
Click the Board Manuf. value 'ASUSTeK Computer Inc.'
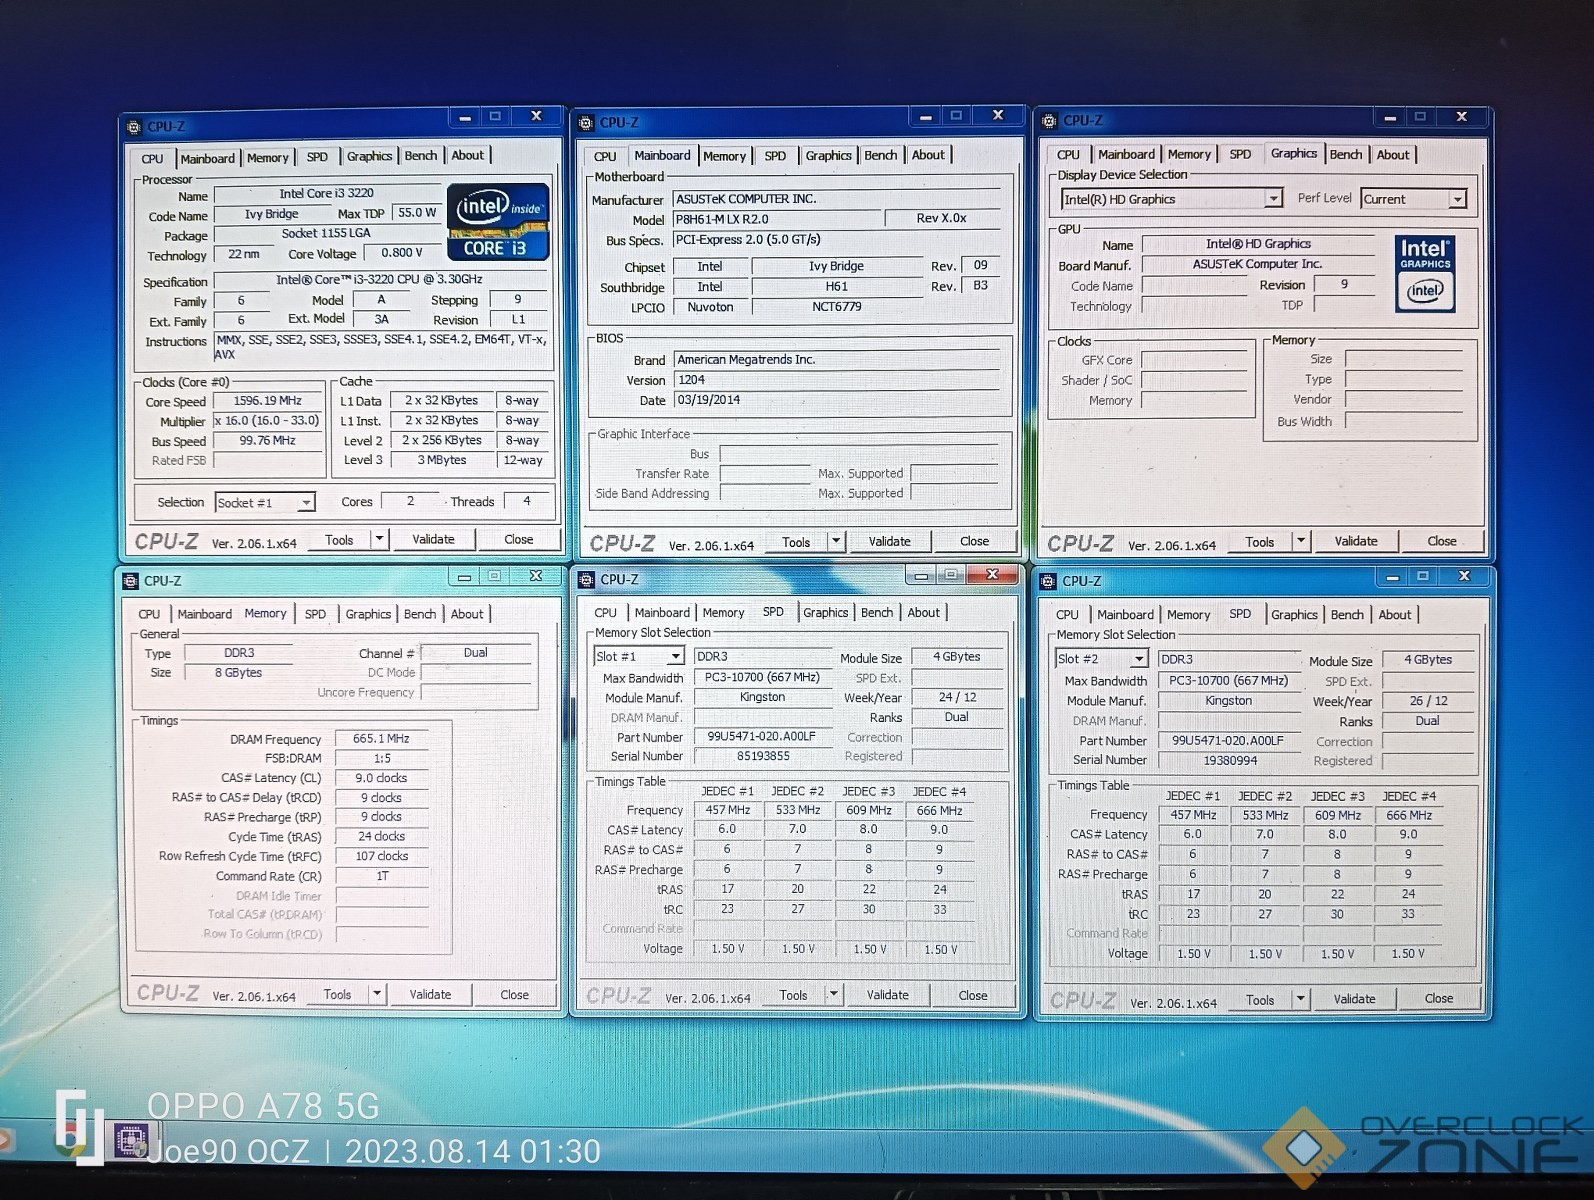pos(1257,264)
